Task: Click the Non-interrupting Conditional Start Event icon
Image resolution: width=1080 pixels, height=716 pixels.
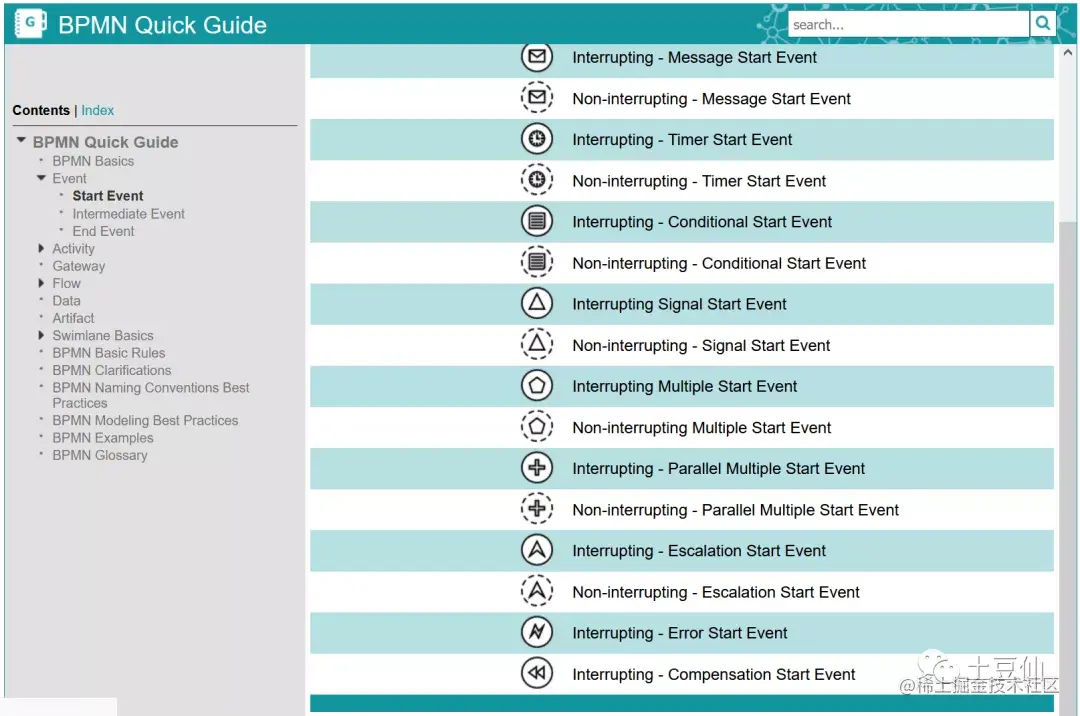Action: tap(537, 262)
